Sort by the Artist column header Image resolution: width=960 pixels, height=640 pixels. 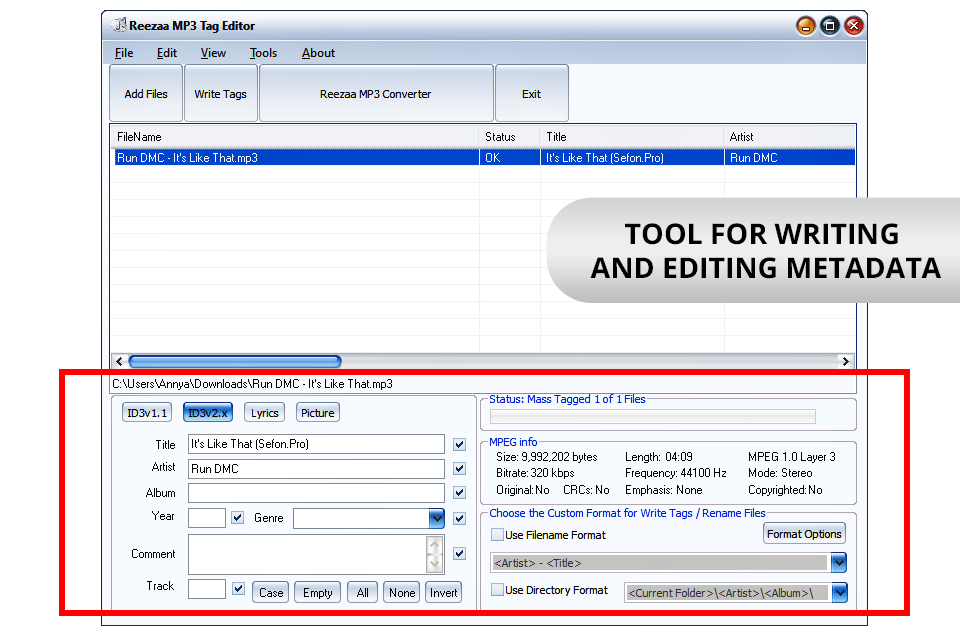coord(790,137)
